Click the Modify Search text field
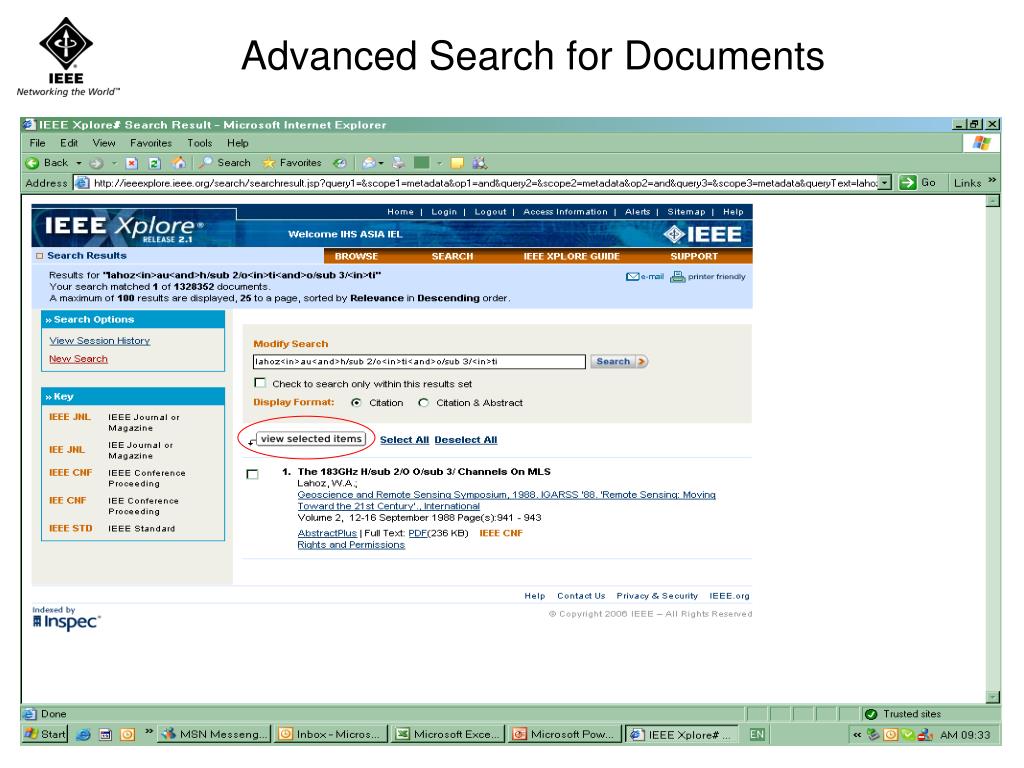 click(x=419, y=362)
